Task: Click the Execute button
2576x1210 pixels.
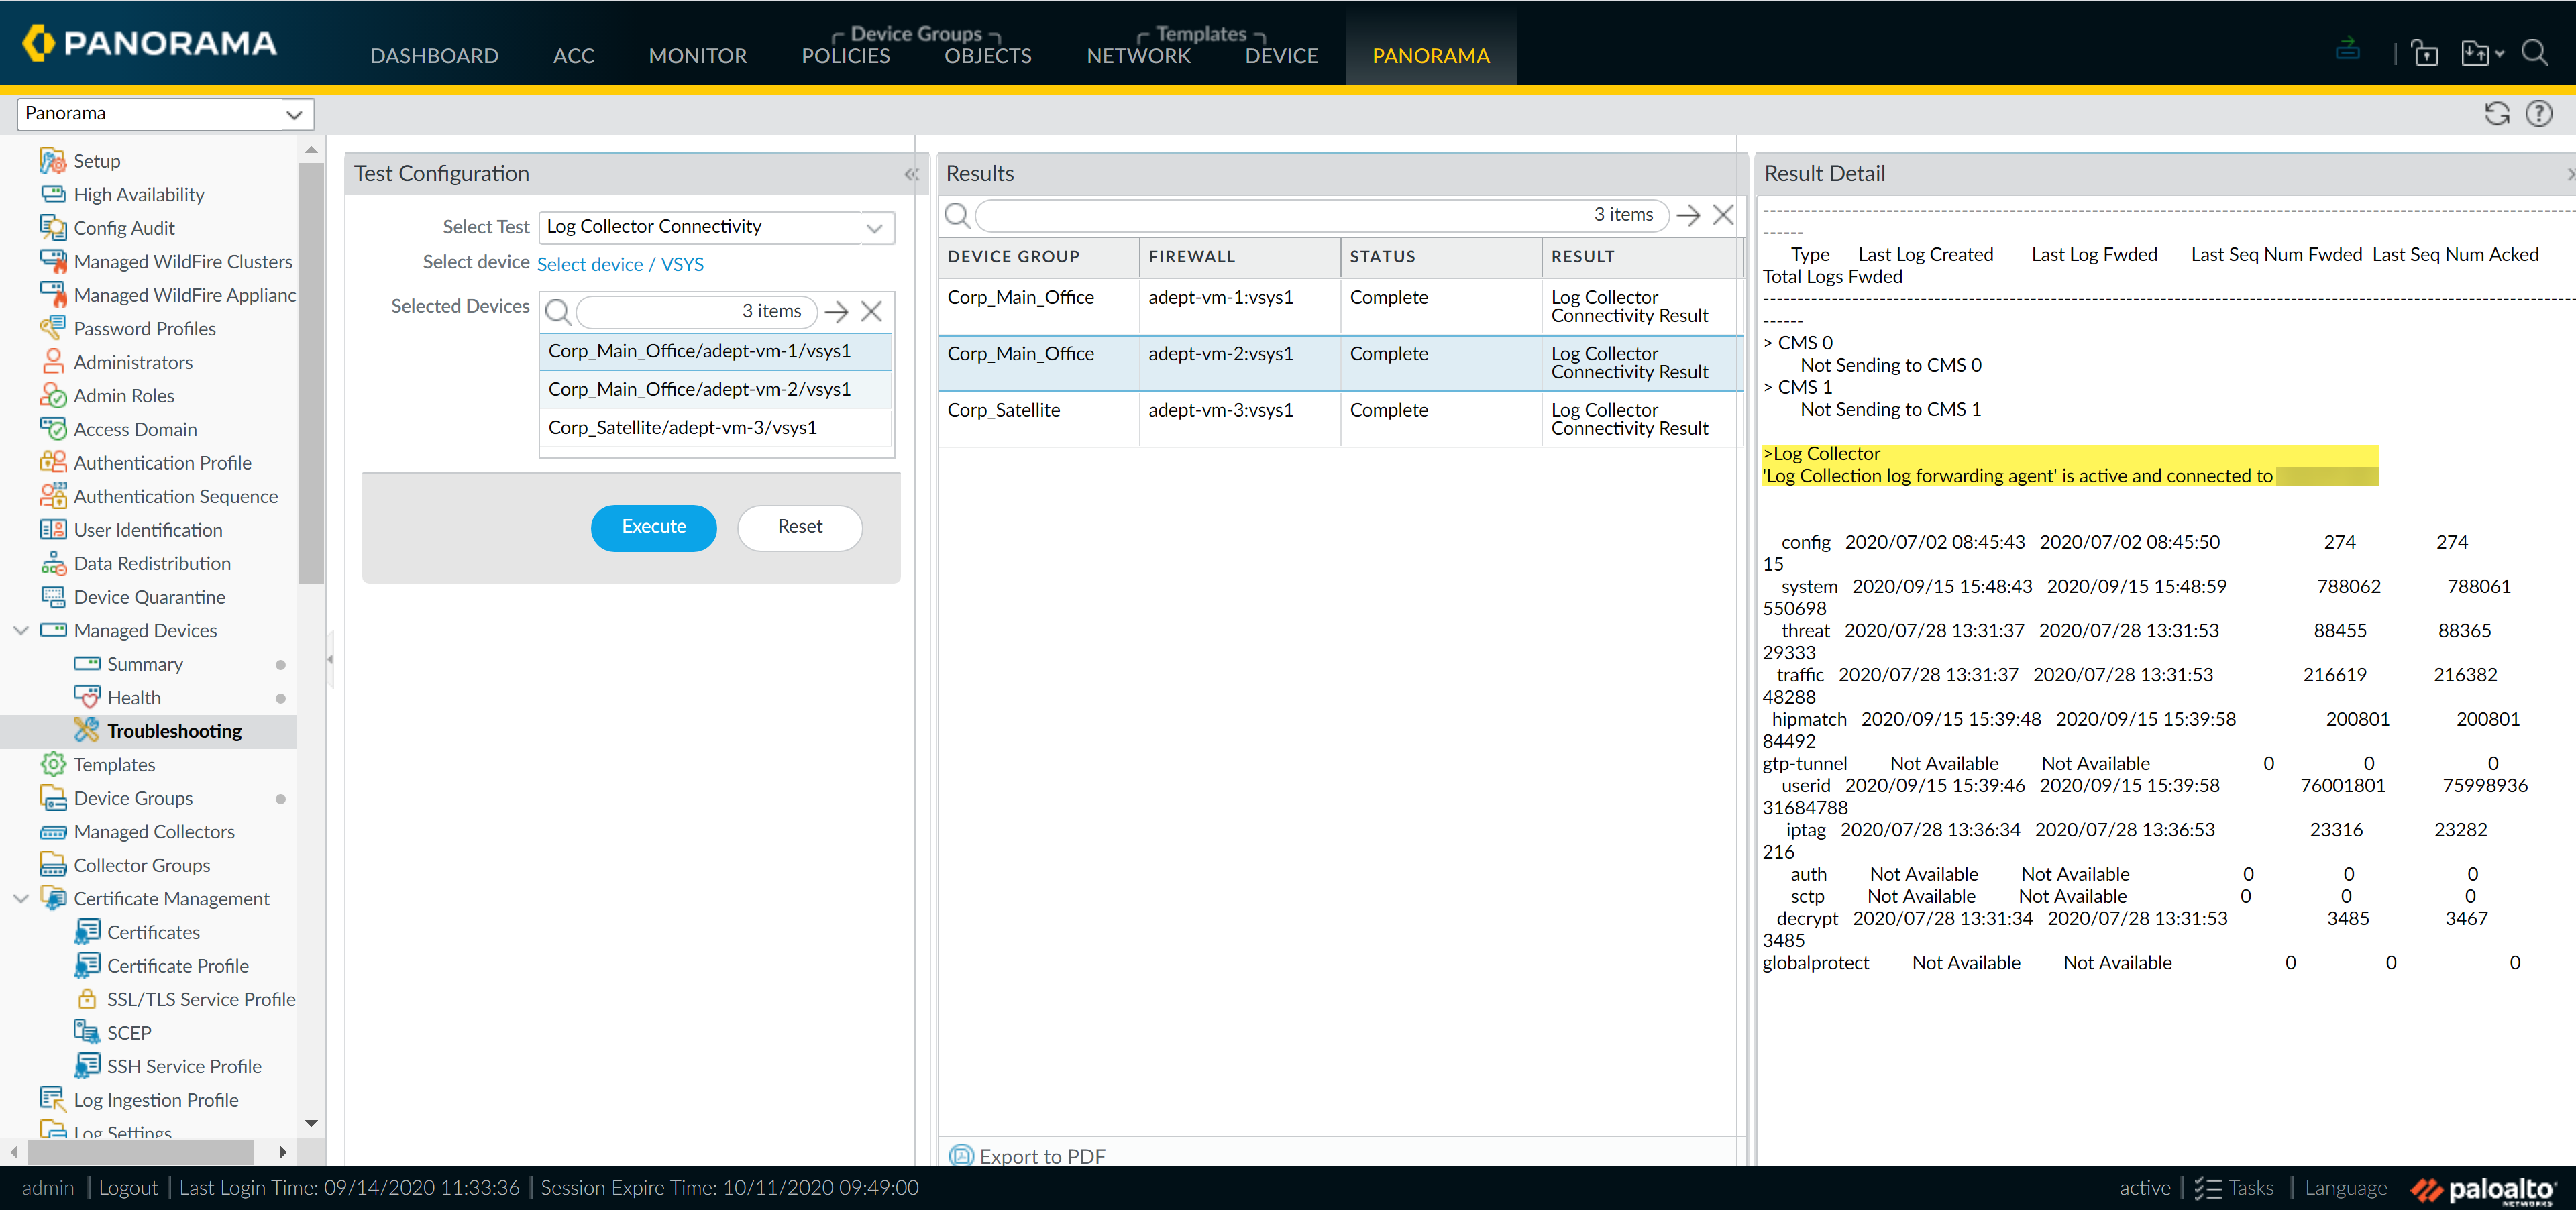Action: coord(653,527)
